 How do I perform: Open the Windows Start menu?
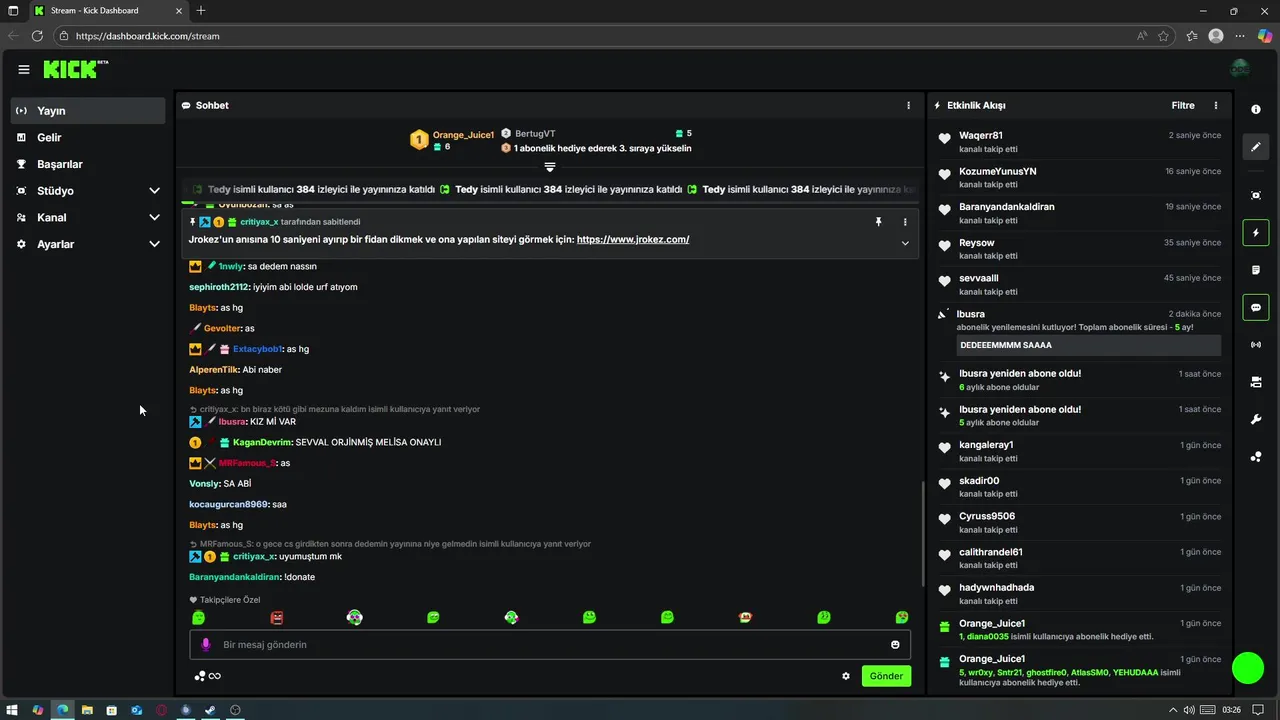12,710
